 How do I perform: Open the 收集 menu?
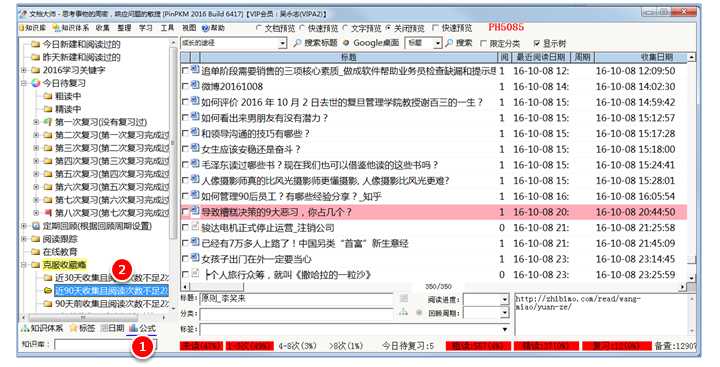coord(103,28)
